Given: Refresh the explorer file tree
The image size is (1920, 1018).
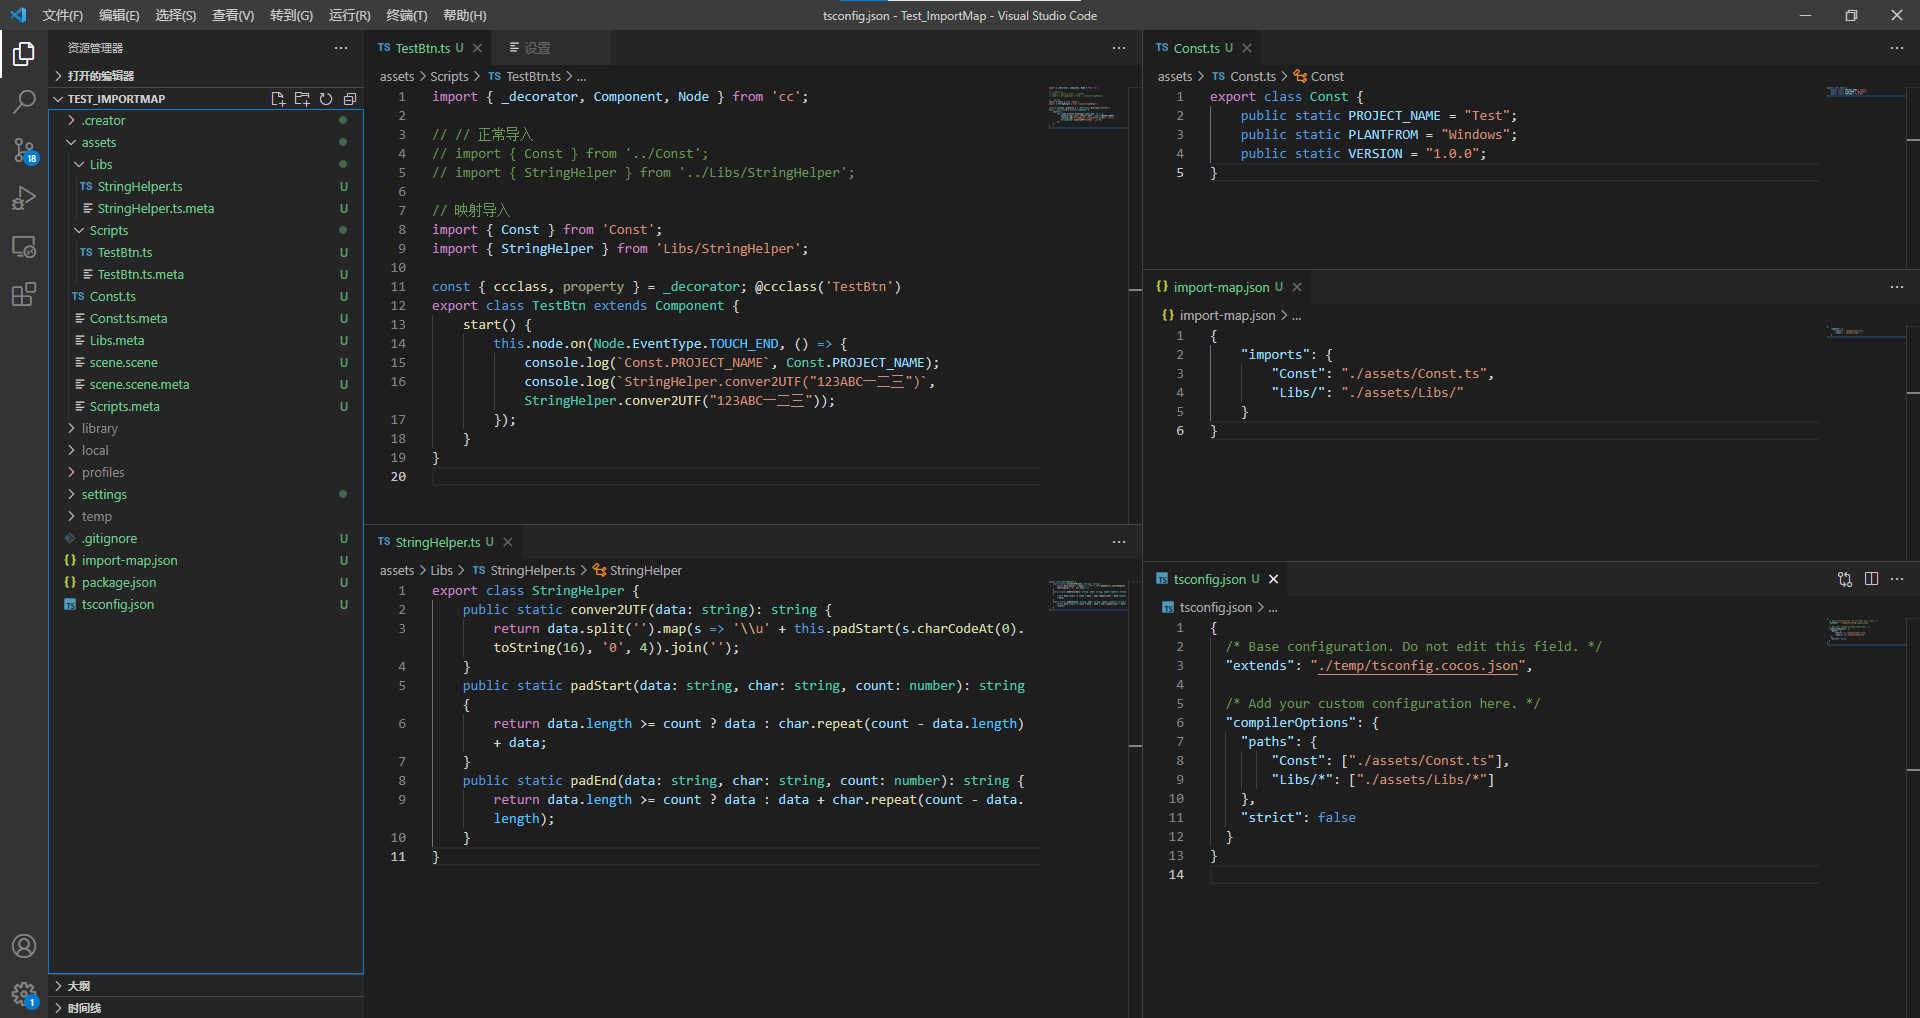Looking at the screenshot, I should click(326, 99).
